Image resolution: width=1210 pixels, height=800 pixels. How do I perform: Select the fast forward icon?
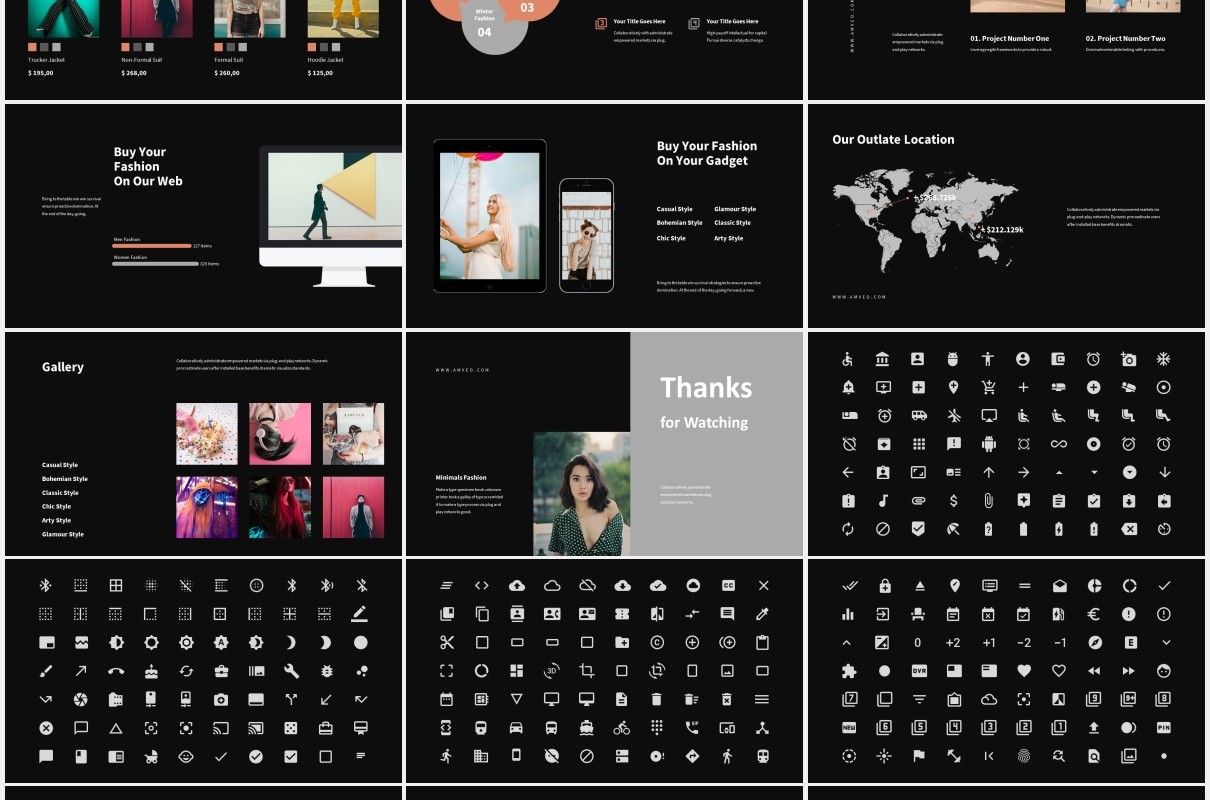1129,671
